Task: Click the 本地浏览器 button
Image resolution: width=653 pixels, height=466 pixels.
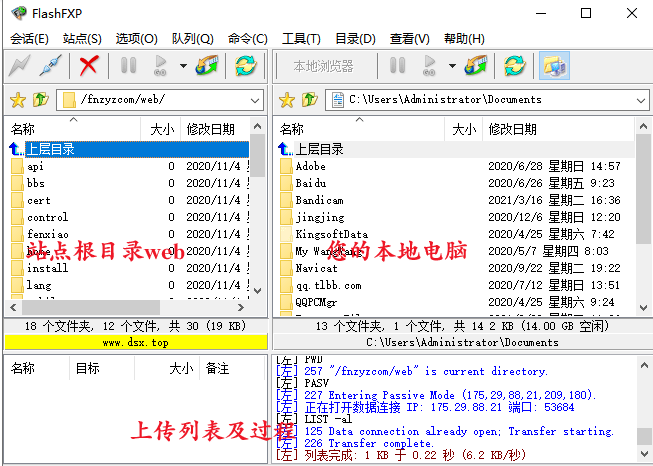Action: pyautogui.click(x=323, y=66)
